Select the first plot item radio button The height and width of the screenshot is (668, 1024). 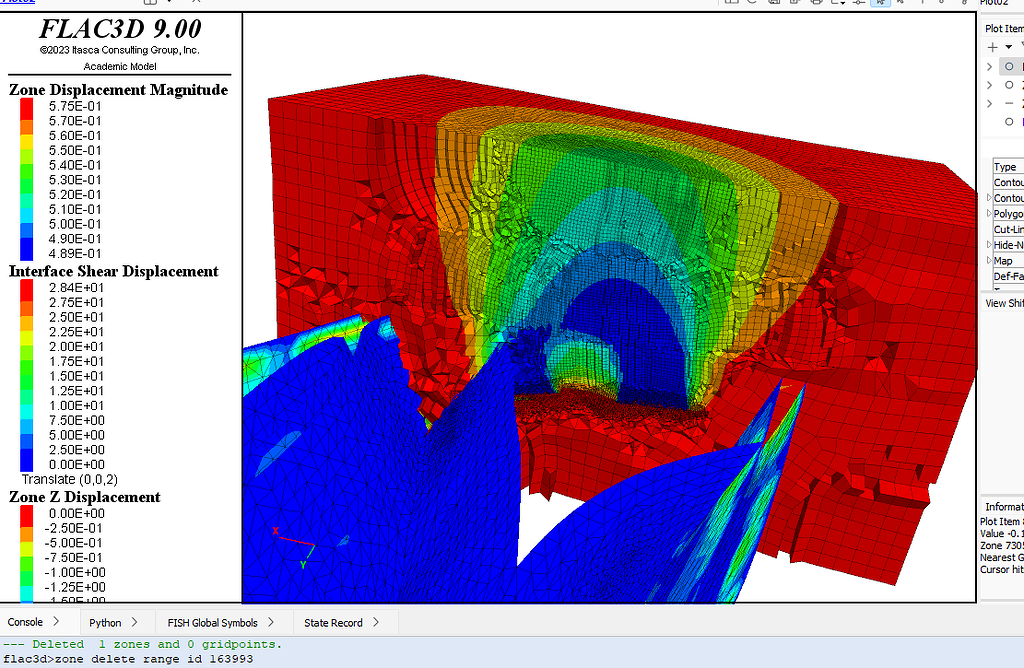tap(1008, 66)
